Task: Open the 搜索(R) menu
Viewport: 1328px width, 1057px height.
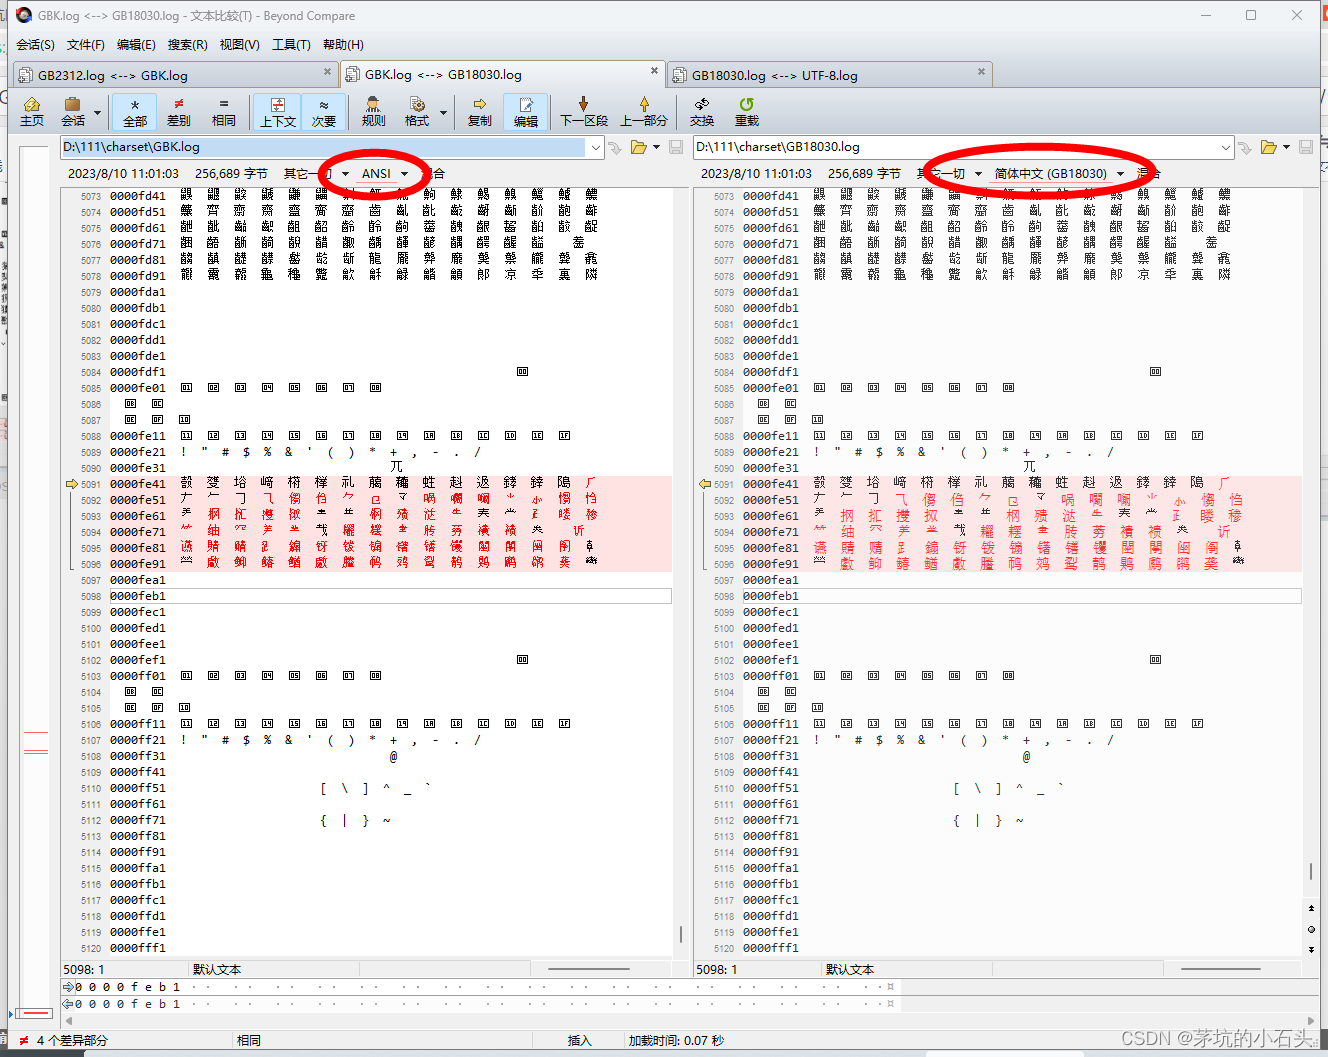Action: tap(187, 44)
